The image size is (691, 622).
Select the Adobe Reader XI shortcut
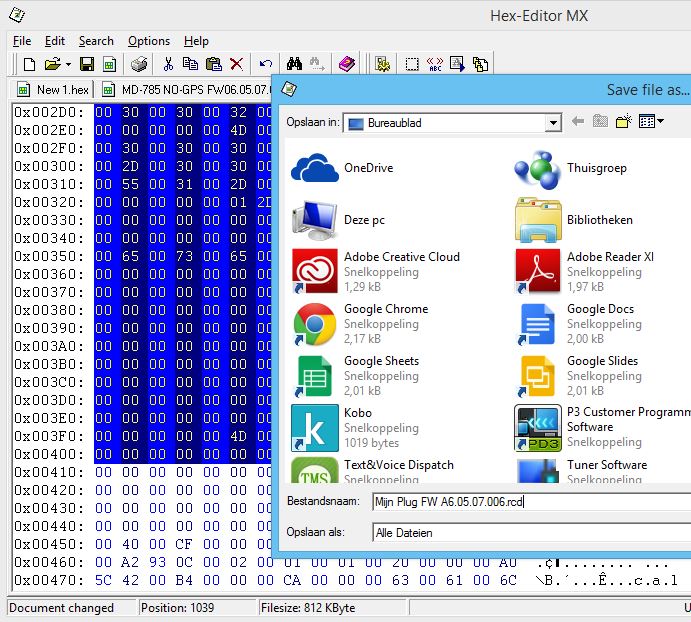585,272
